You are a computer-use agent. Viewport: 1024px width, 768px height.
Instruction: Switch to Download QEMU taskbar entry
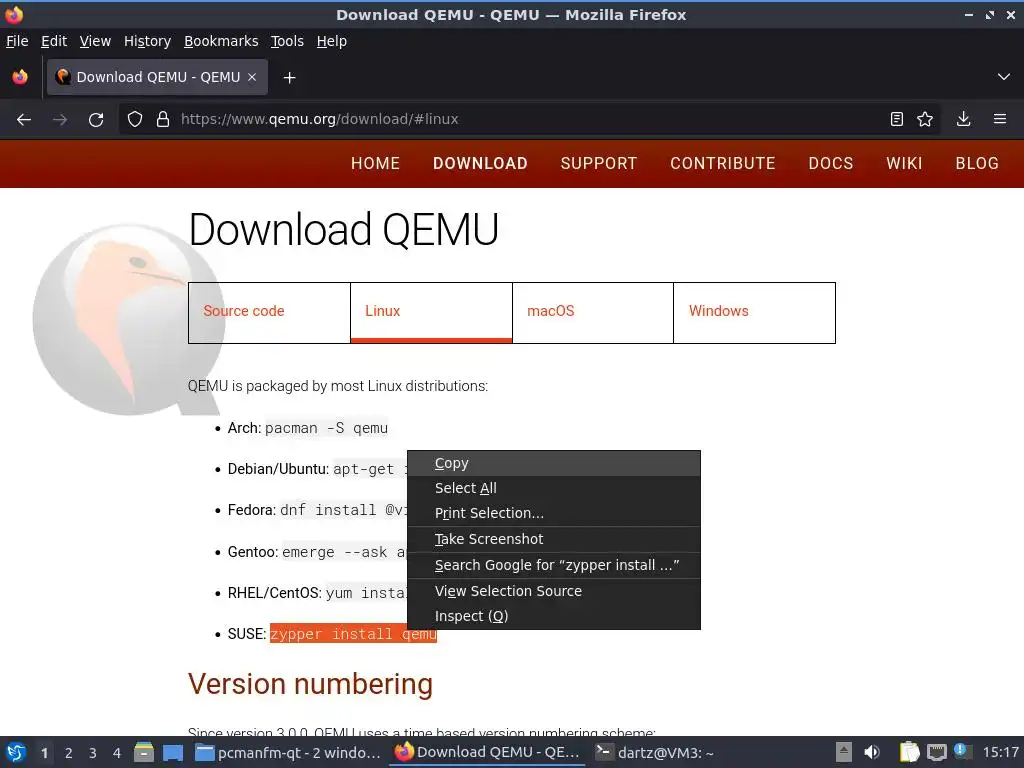point(487,752)
